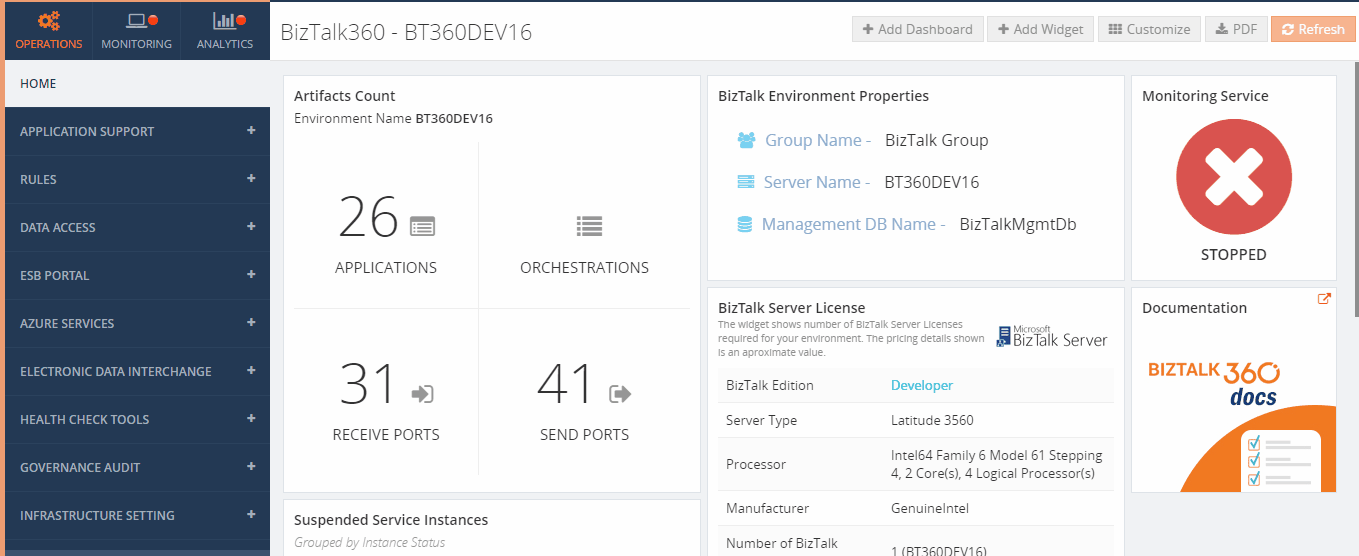Click the Group Name people icon
The image size is (1359, 556).
(x=747, y=140)
